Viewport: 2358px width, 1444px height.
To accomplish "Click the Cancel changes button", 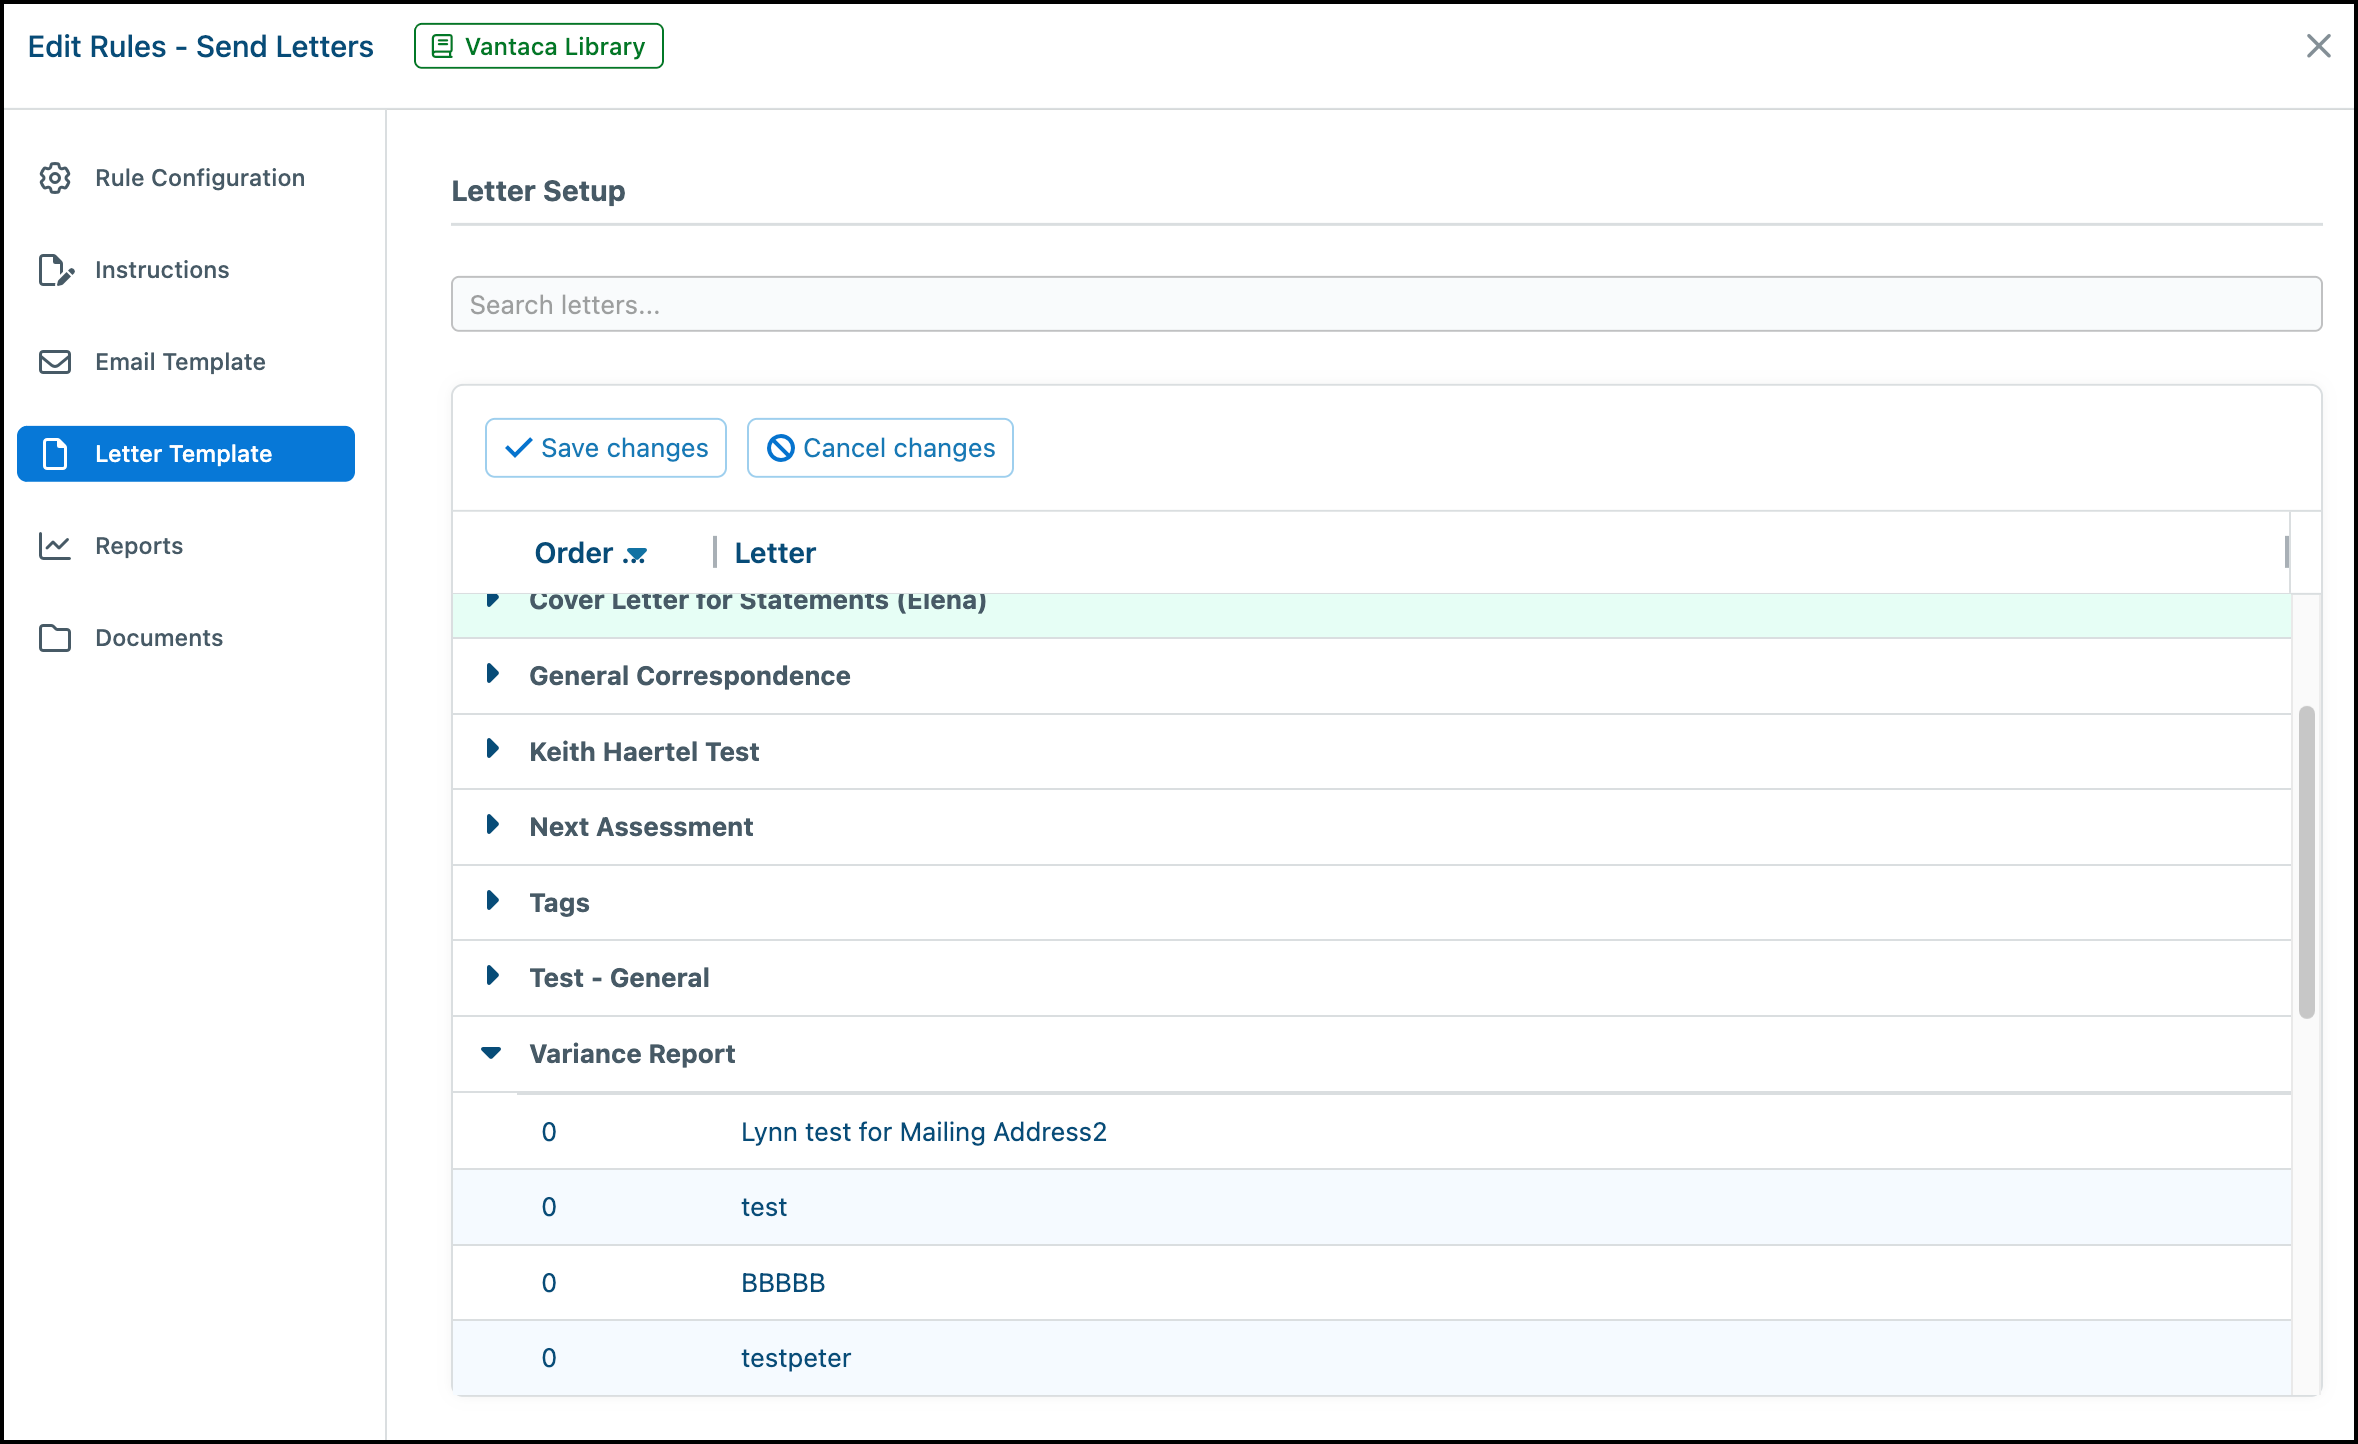I will [x=880, y=448].
